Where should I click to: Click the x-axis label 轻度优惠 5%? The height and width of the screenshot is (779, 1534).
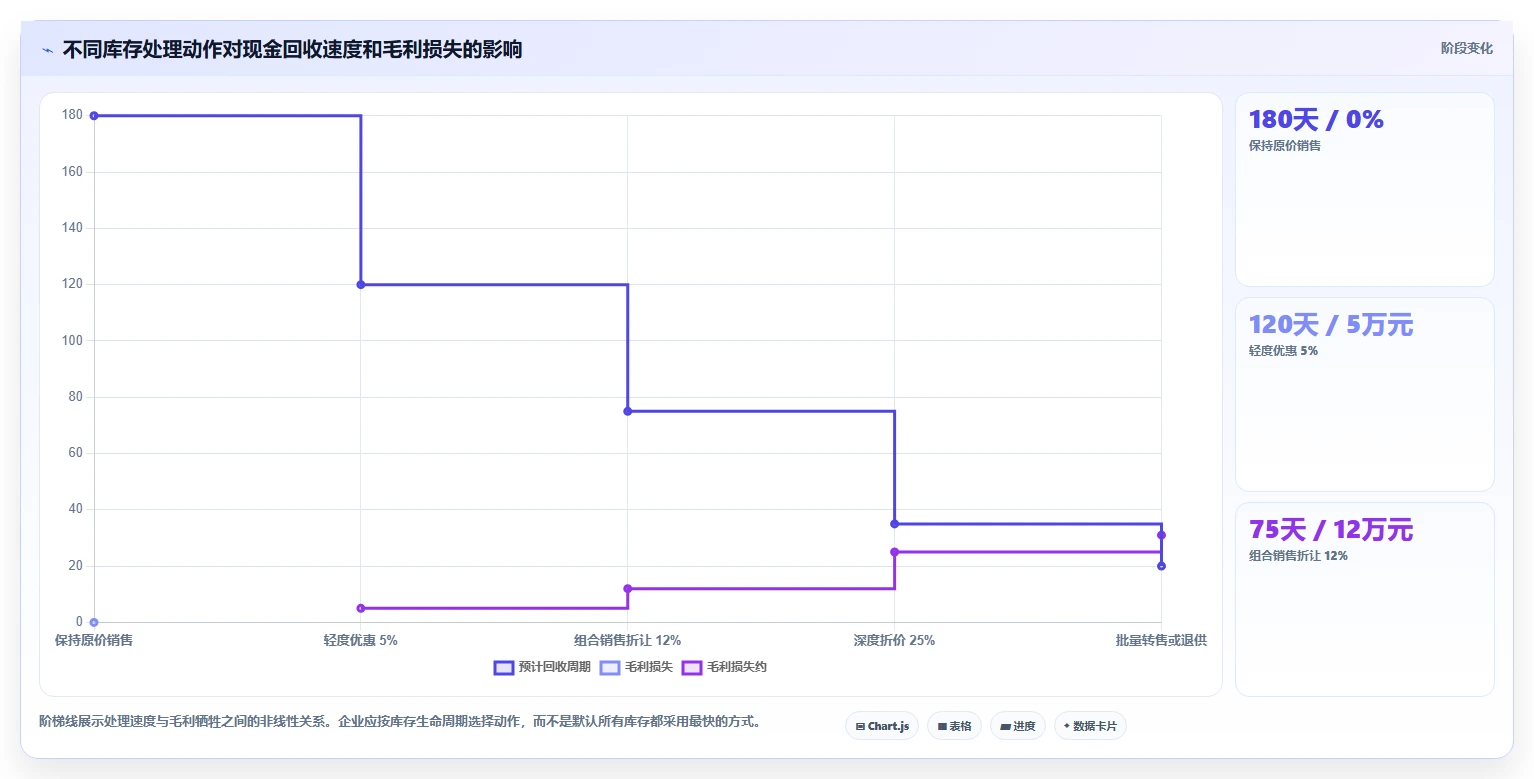coord(361,640)
